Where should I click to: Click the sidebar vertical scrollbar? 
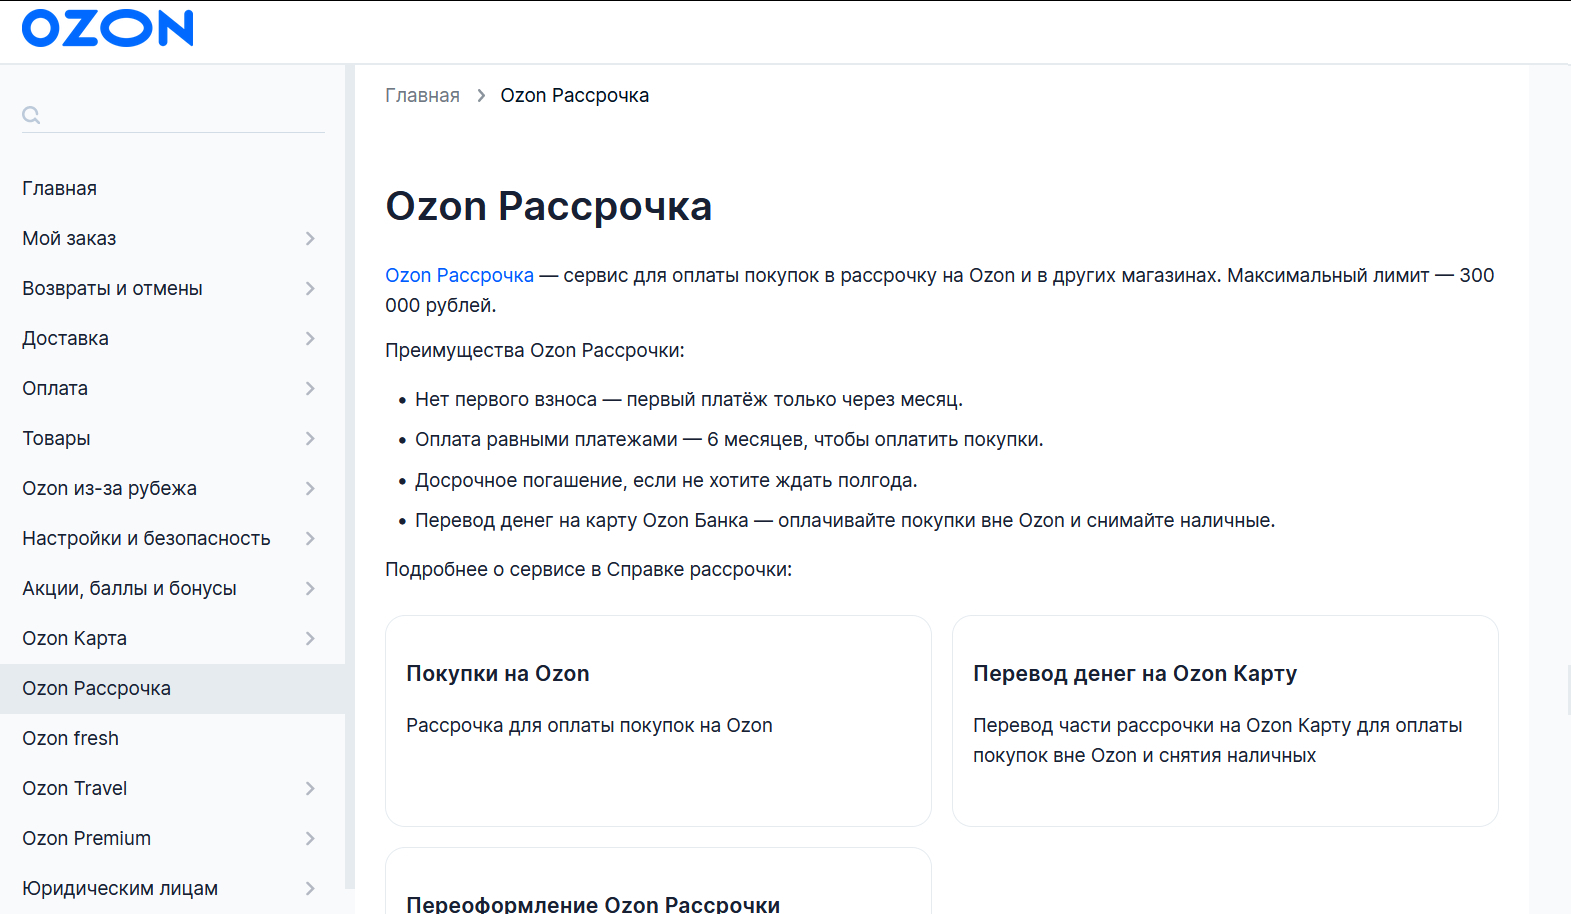[349, 475]
